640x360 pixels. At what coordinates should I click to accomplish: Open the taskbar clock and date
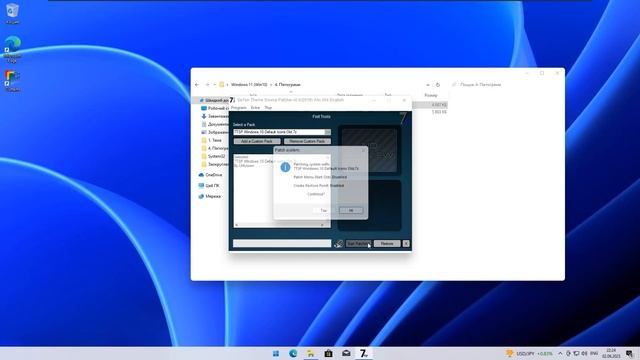click(611, 353)
